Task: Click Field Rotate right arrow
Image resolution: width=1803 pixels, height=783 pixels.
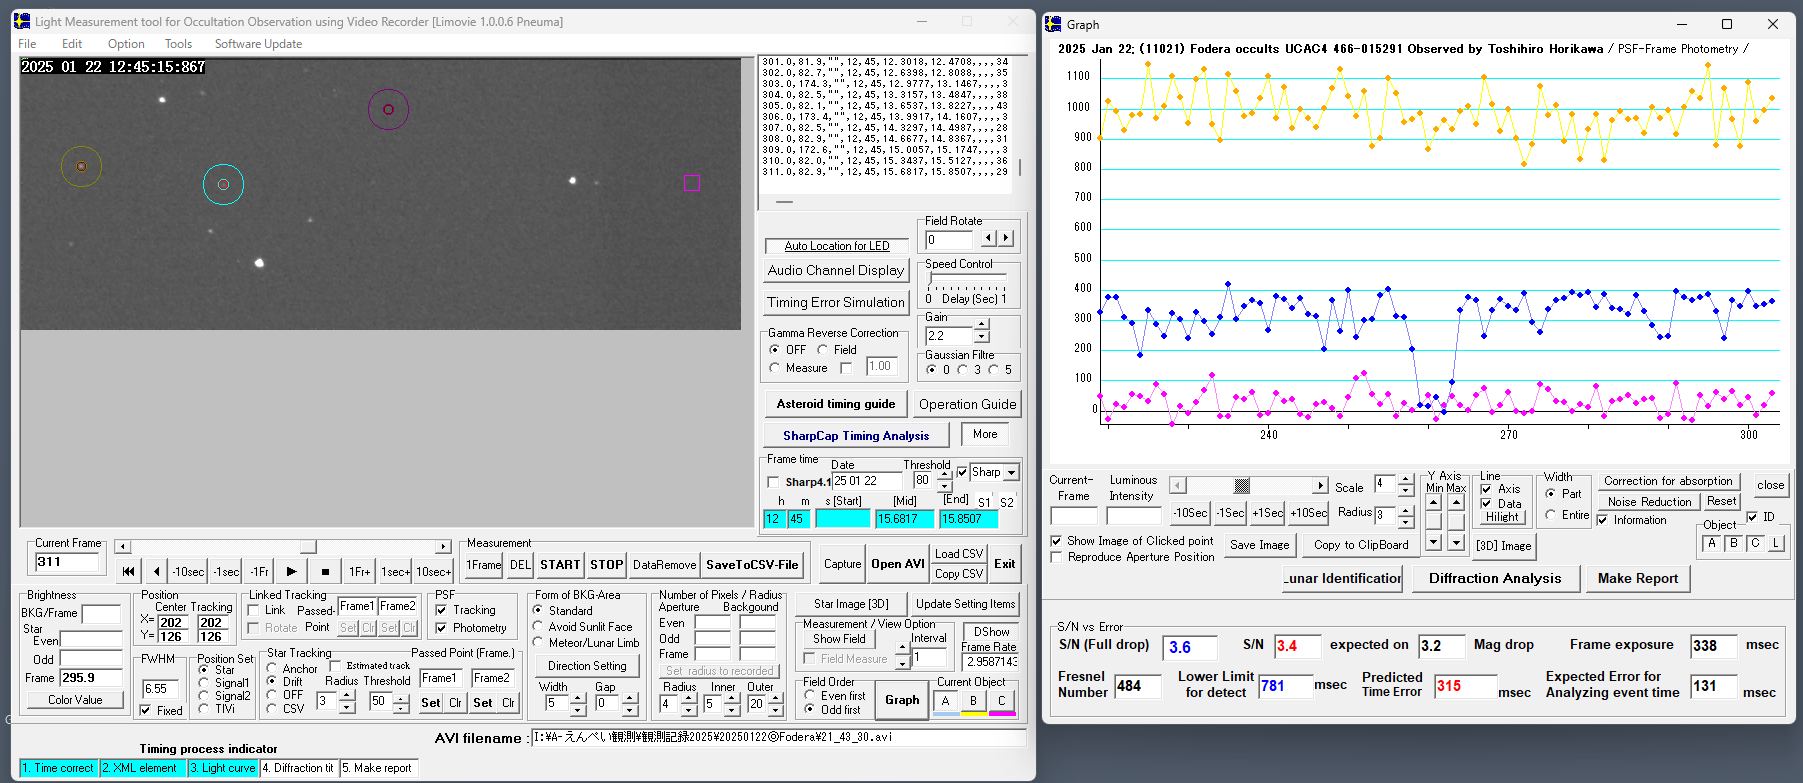Action: 1006,239
